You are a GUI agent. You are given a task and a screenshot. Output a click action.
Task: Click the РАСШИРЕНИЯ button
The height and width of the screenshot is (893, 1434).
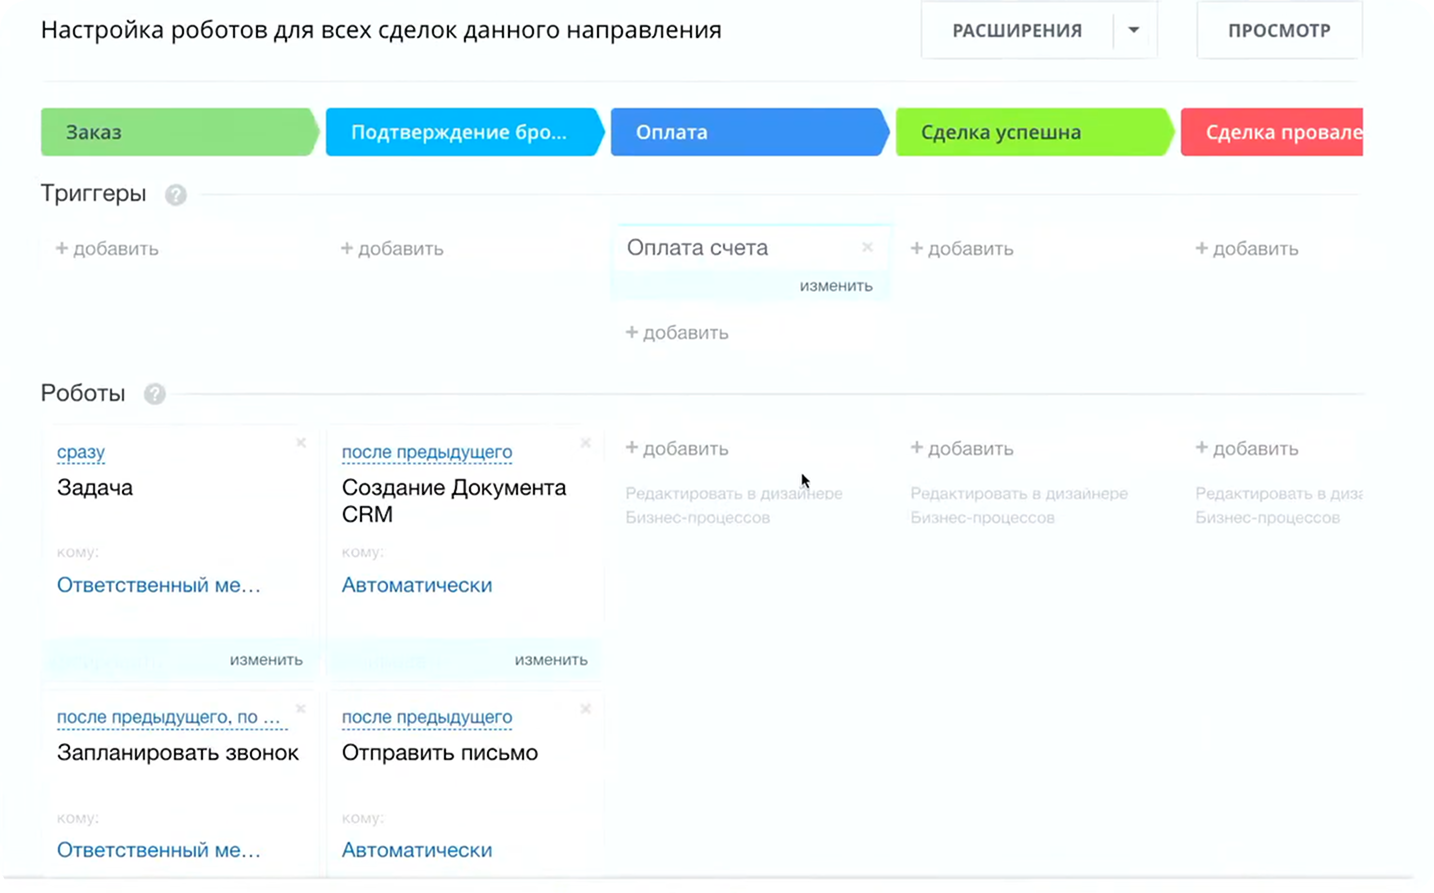point(1017,30)
